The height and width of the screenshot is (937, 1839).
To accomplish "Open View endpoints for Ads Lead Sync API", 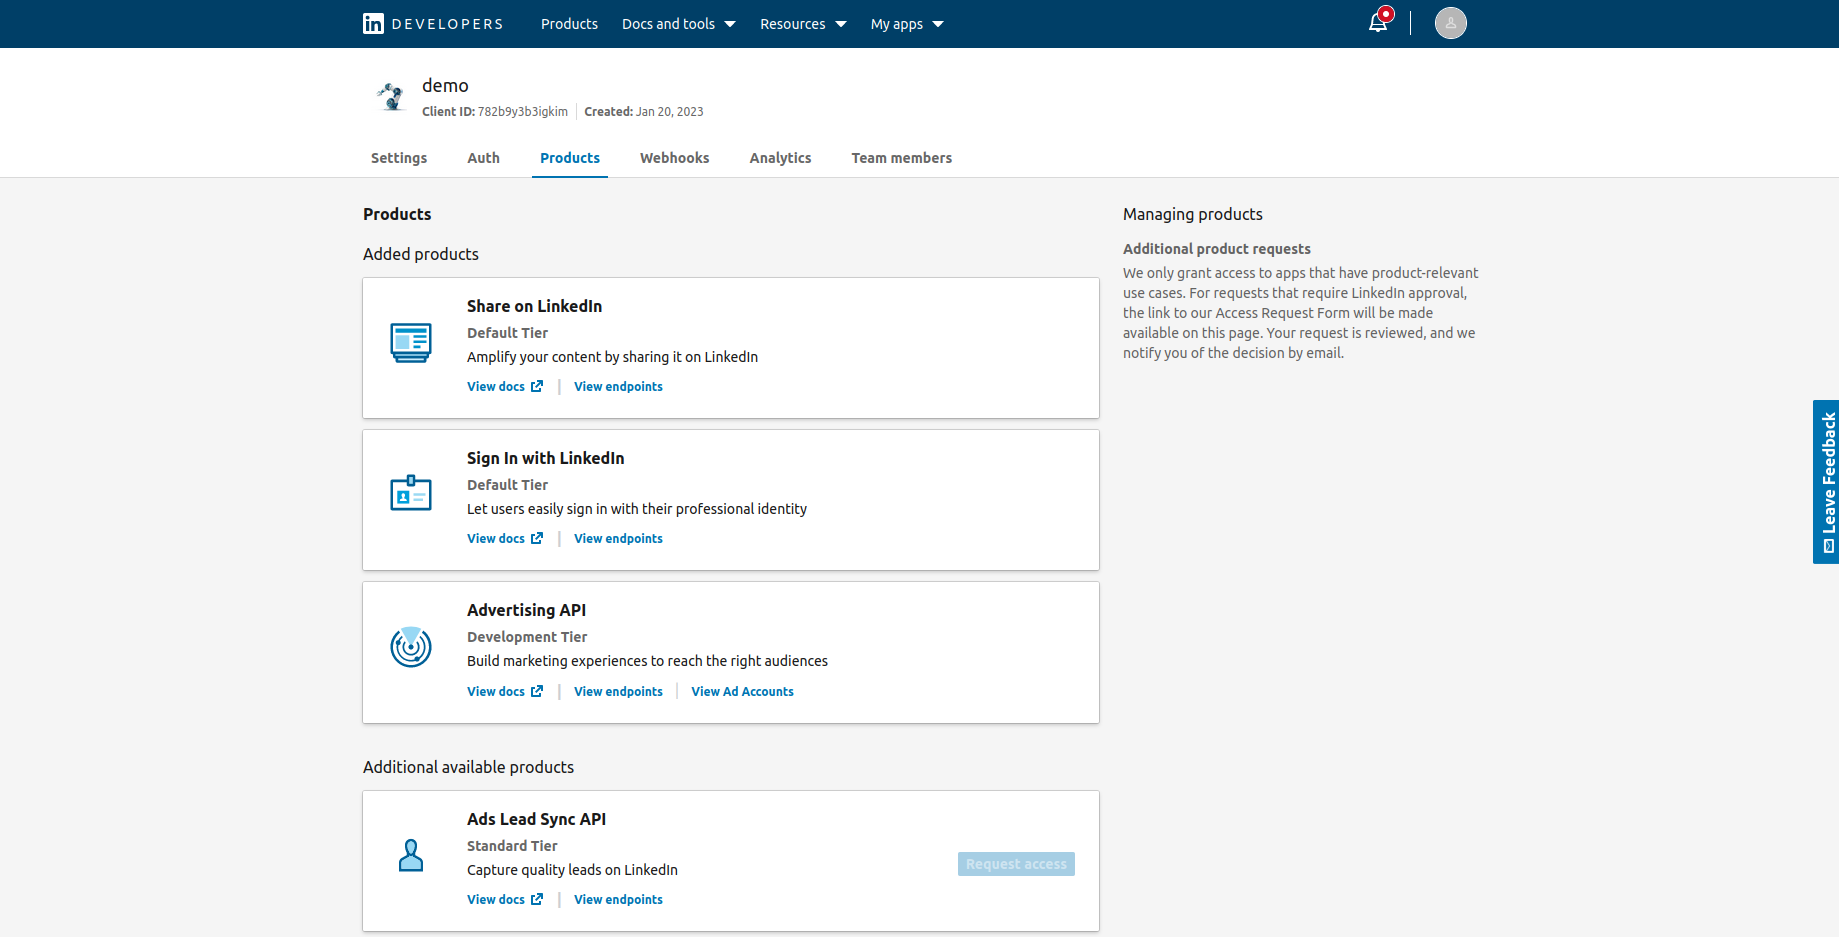I will [618, 899].
